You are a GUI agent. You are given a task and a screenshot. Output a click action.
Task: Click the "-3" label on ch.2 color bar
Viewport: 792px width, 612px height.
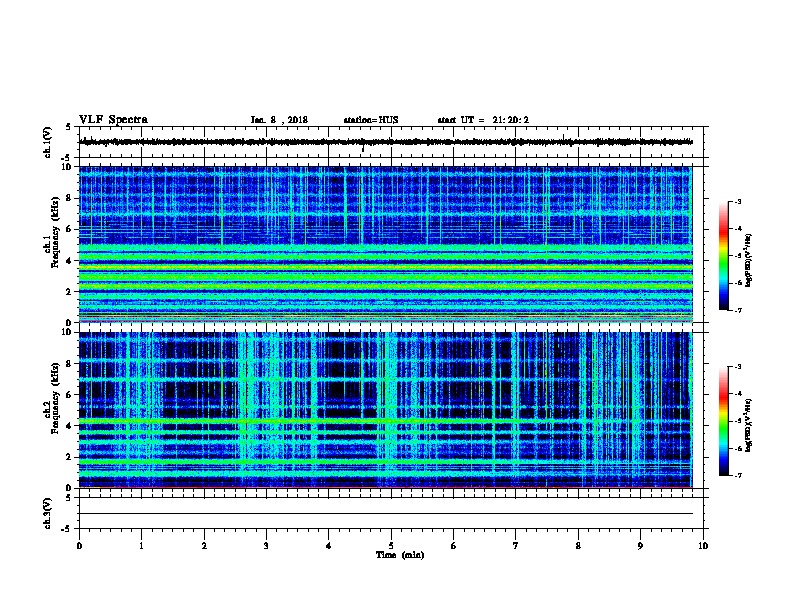click(737, 367)
